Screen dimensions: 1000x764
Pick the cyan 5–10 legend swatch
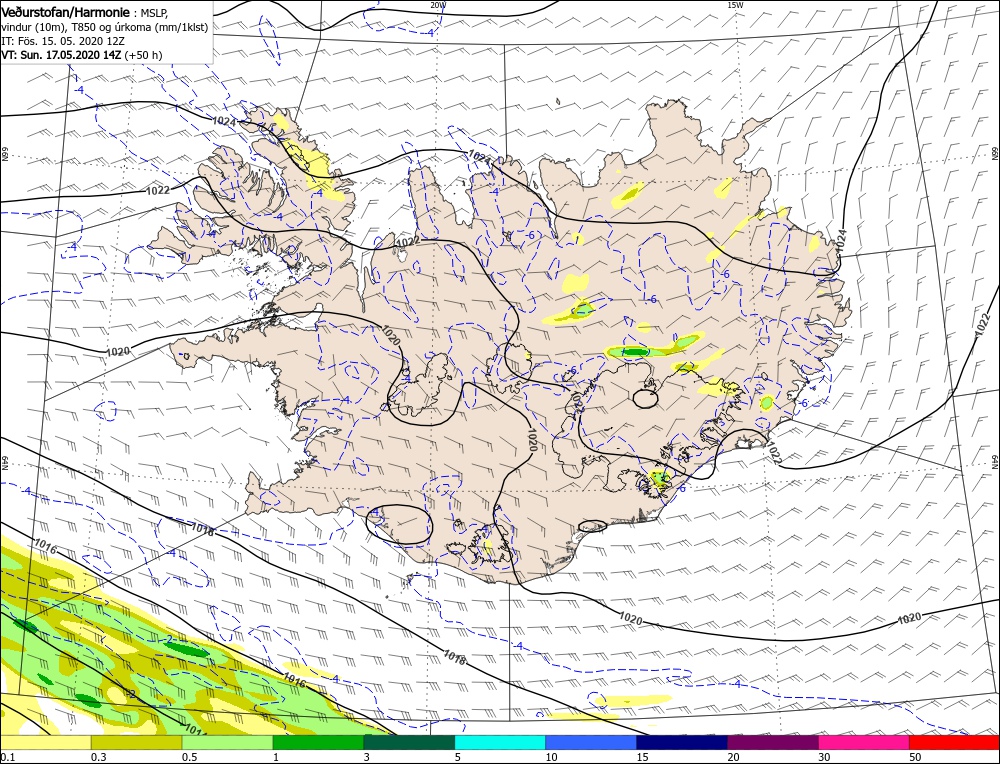click(x=500, y=742)
